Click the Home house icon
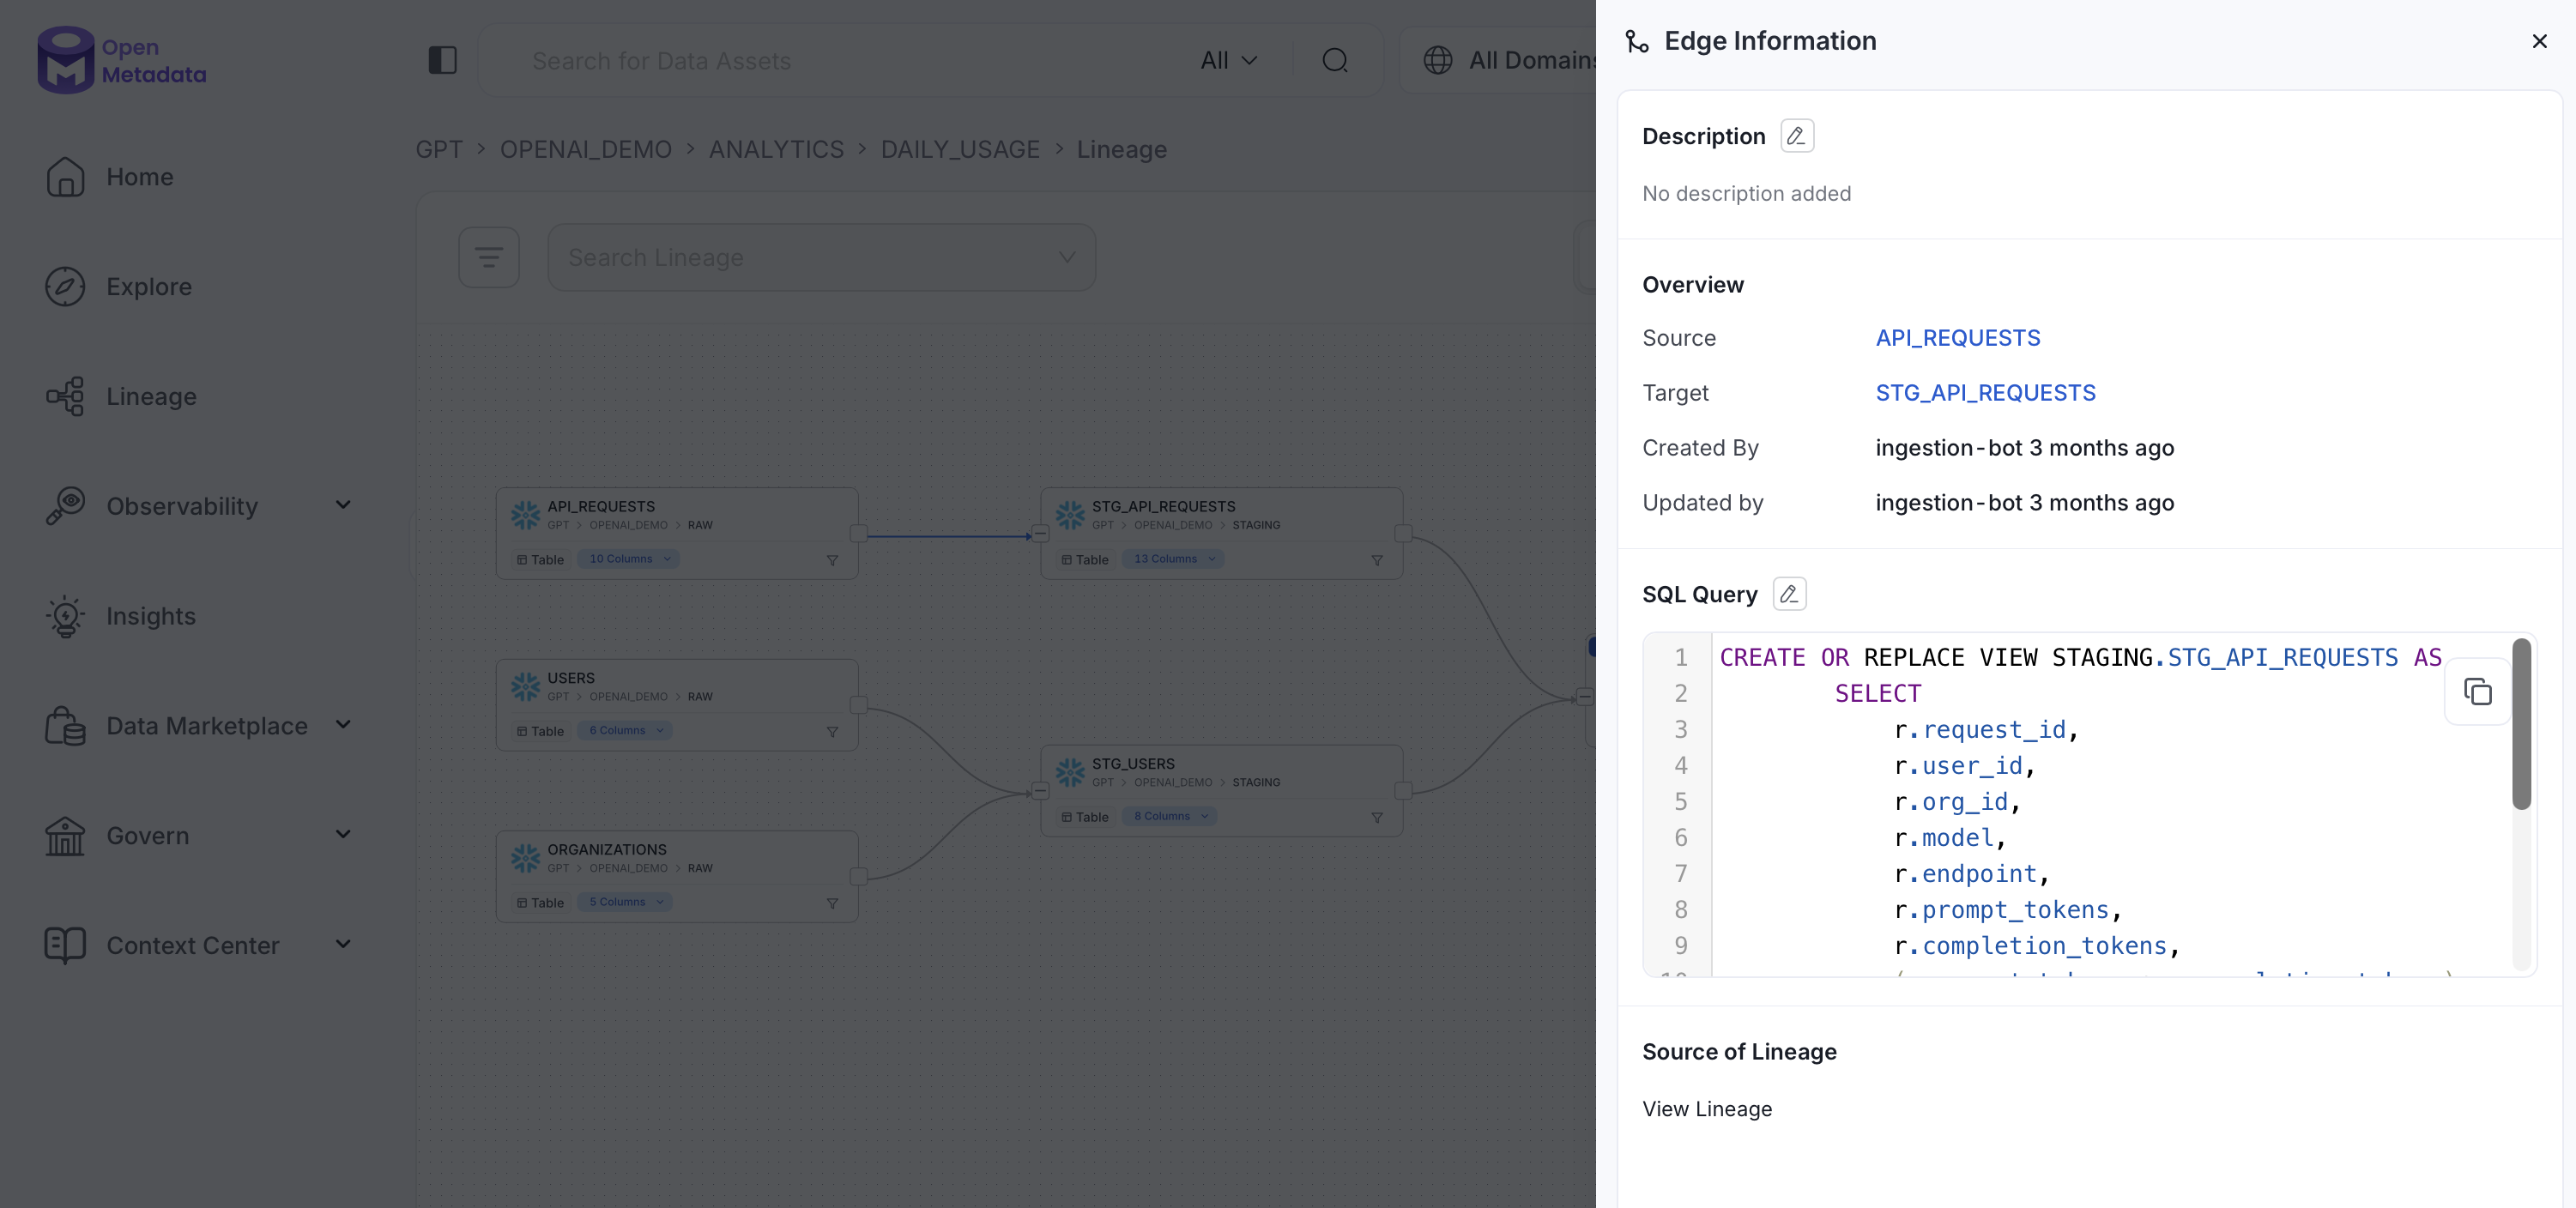Screen dimensions: 2576x1208 (65, 177)
